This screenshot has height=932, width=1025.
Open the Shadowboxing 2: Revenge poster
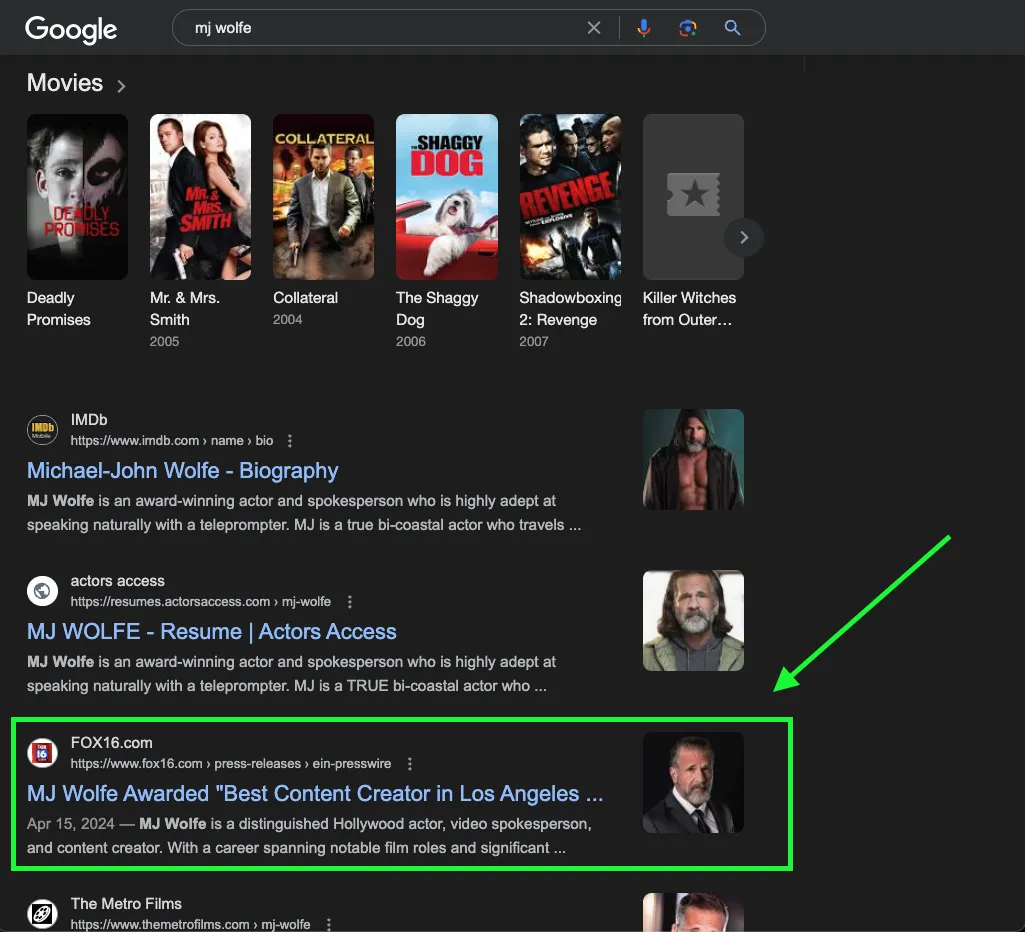[570, 197]
